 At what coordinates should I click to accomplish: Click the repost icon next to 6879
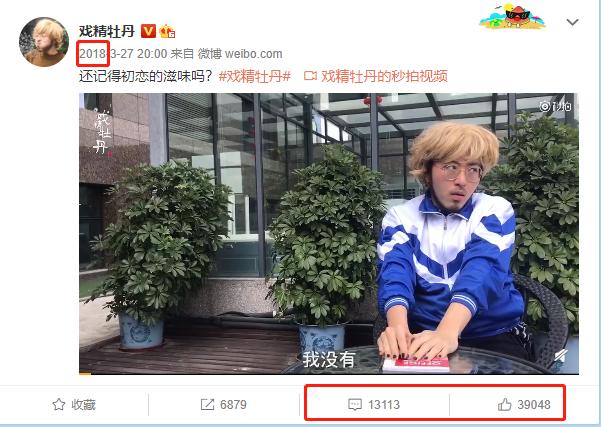tap(207, 404)
